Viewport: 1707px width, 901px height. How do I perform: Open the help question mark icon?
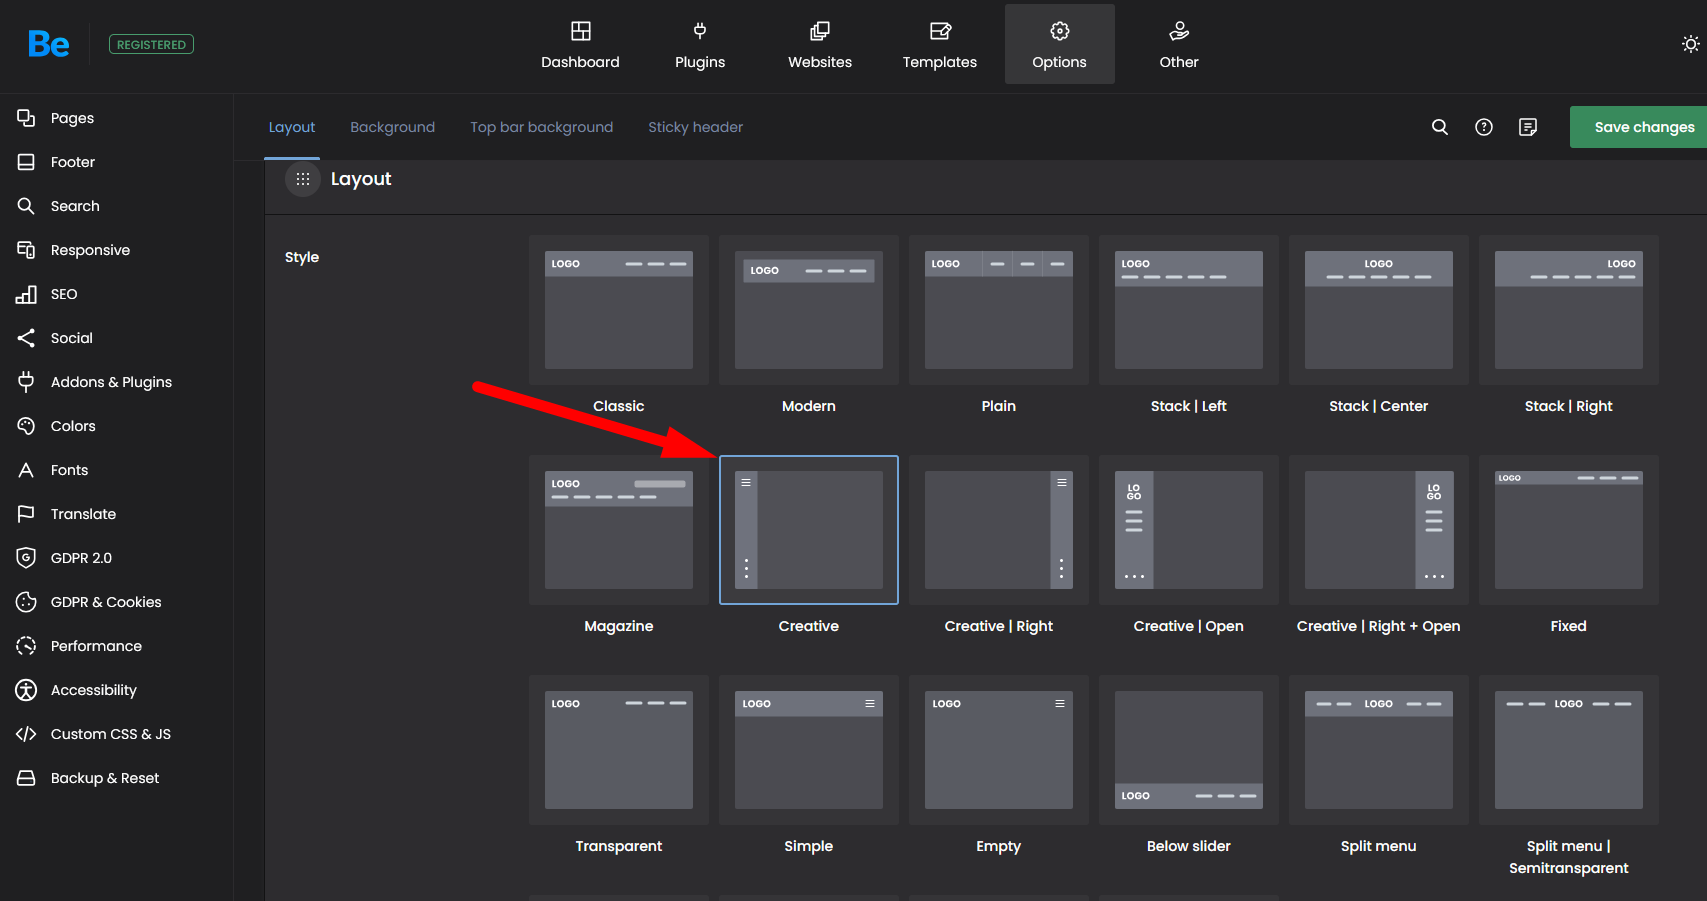(1484, 127)
